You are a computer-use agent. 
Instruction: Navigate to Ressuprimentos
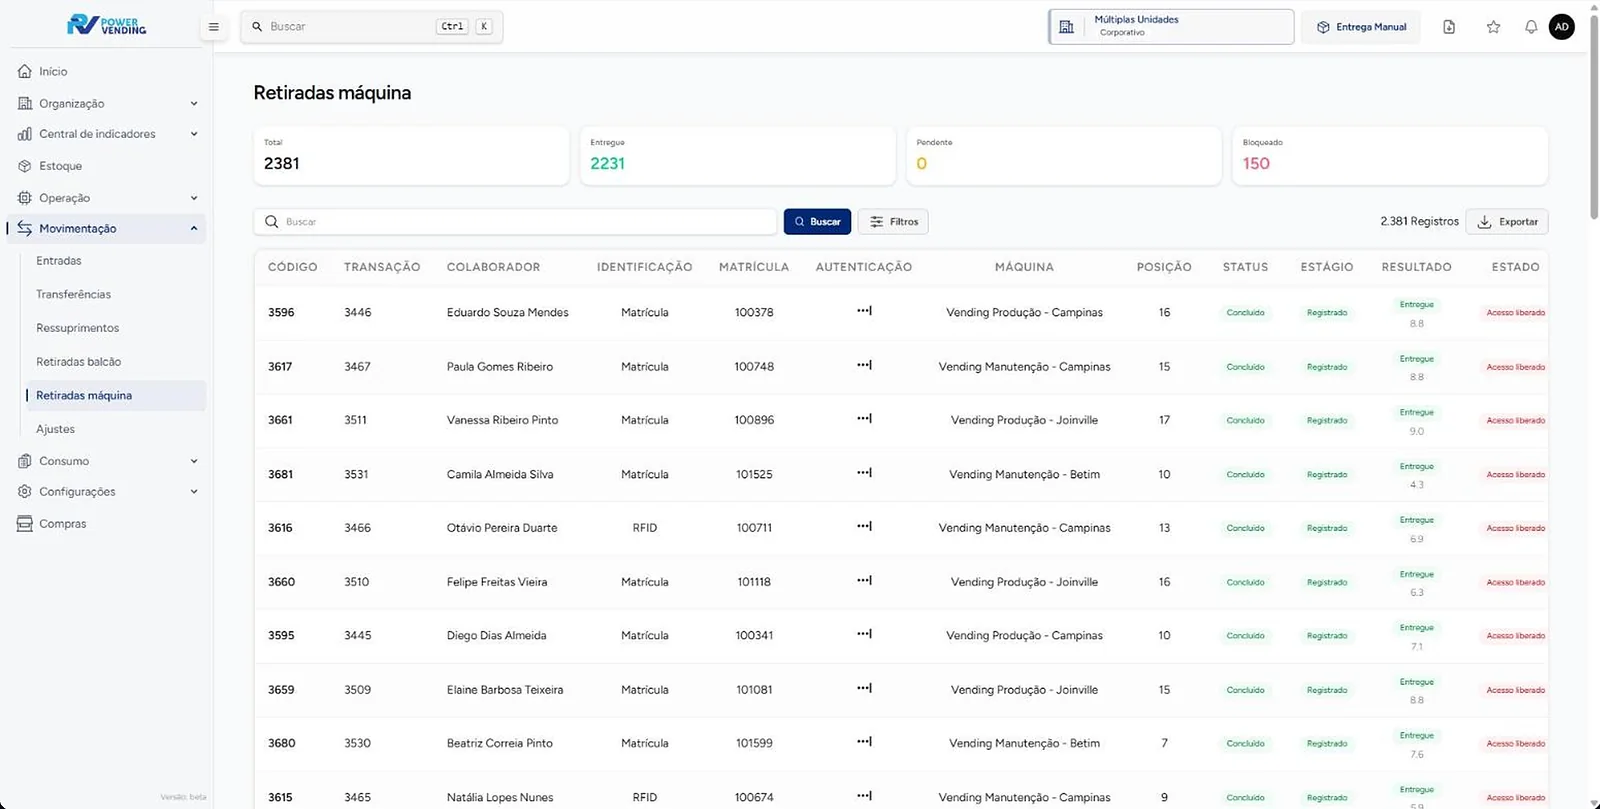77,328
